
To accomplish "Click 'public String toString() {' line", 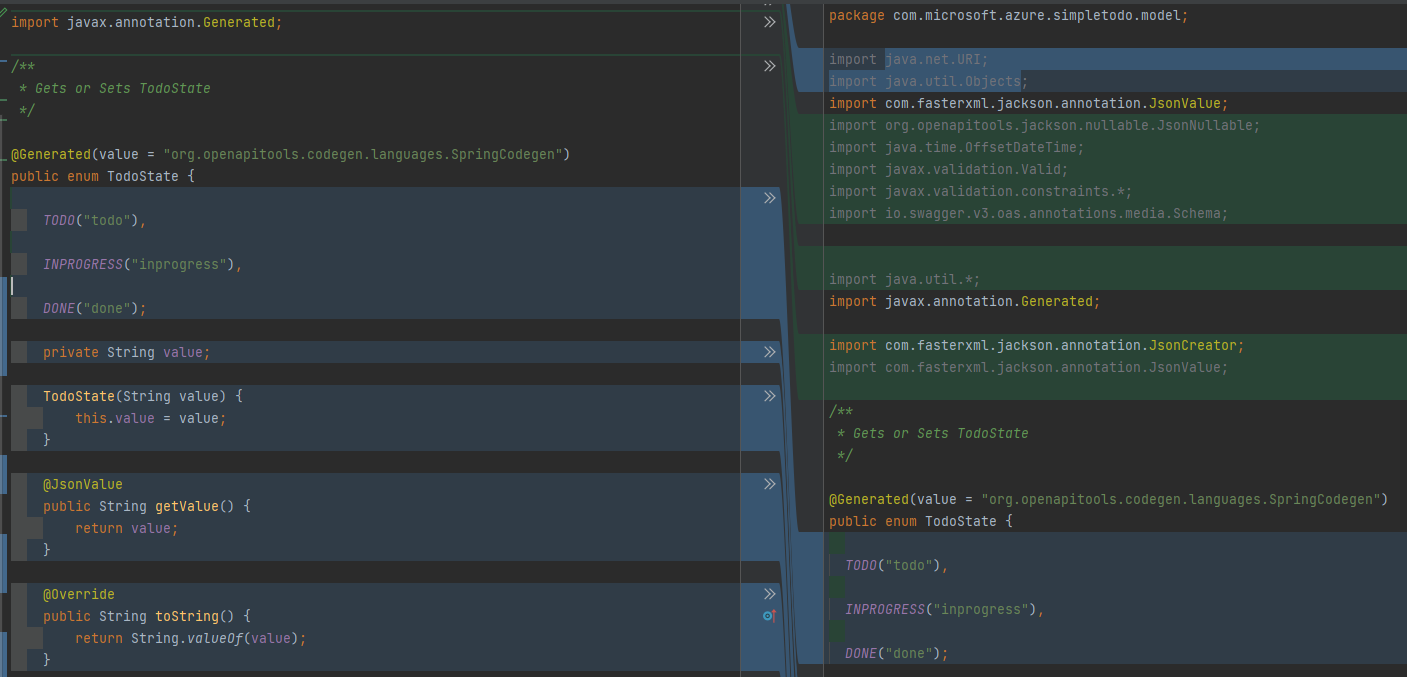I will click(x=147, y=616).
